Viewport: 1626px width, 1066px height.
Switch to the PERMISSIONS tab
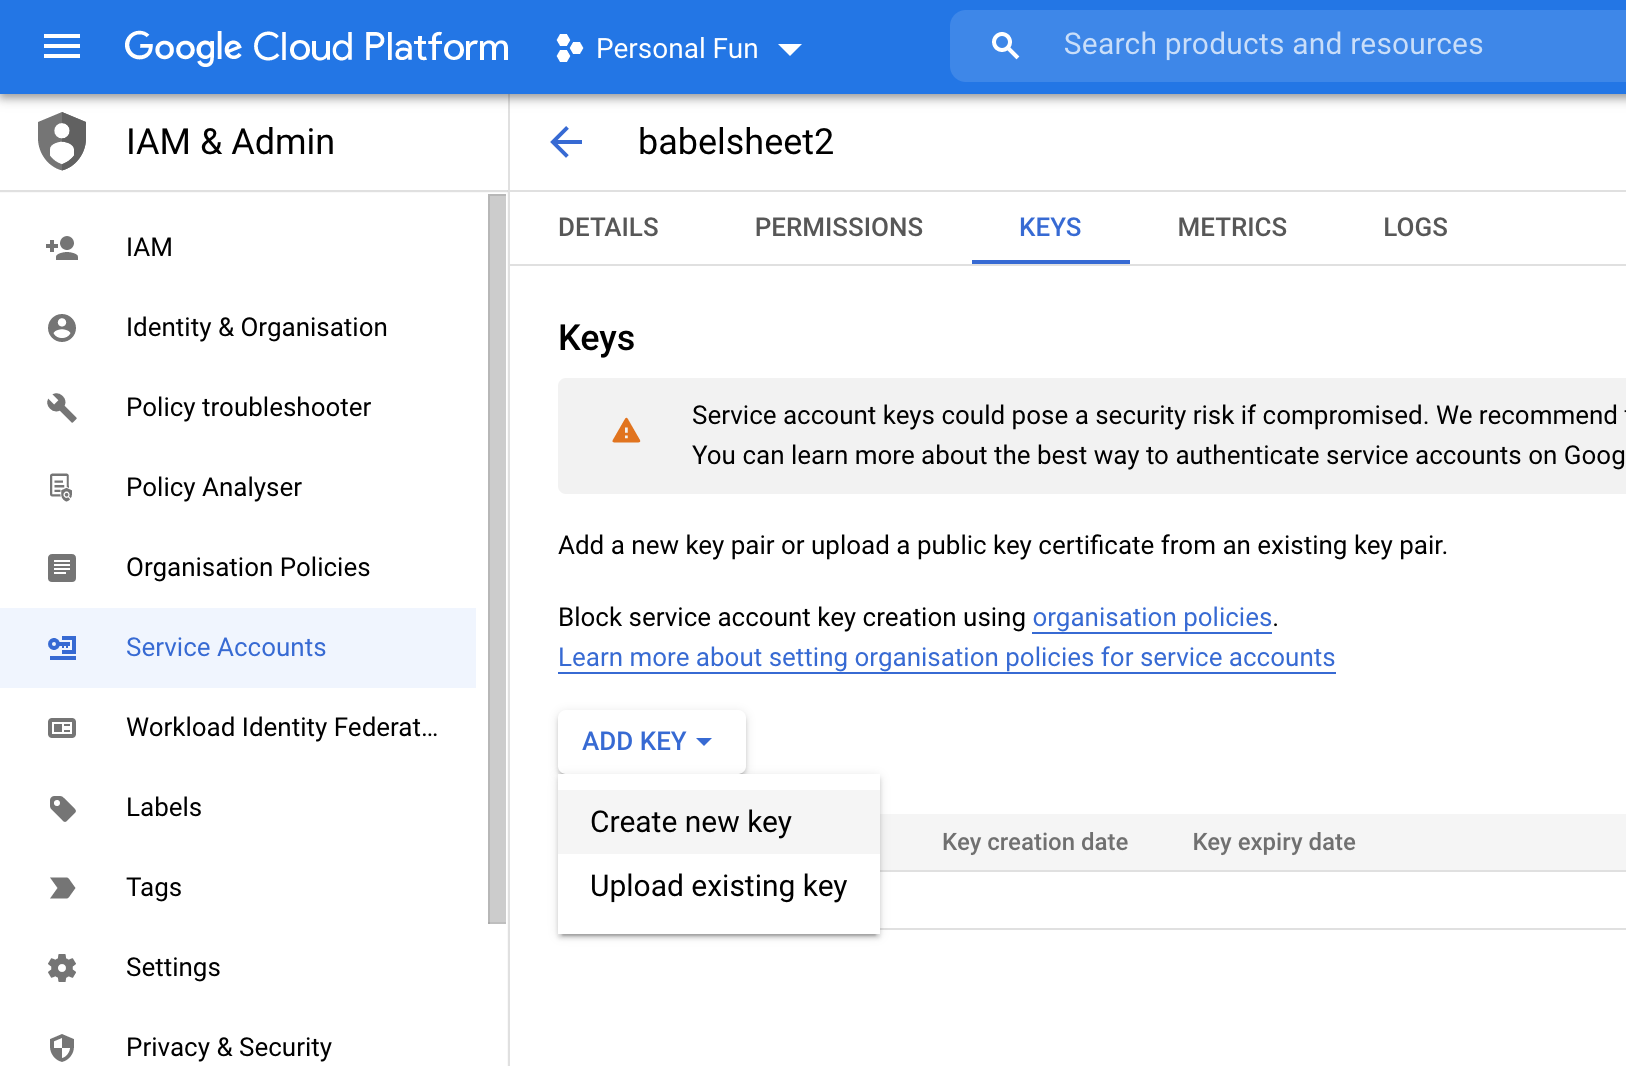tap(838, 227)
